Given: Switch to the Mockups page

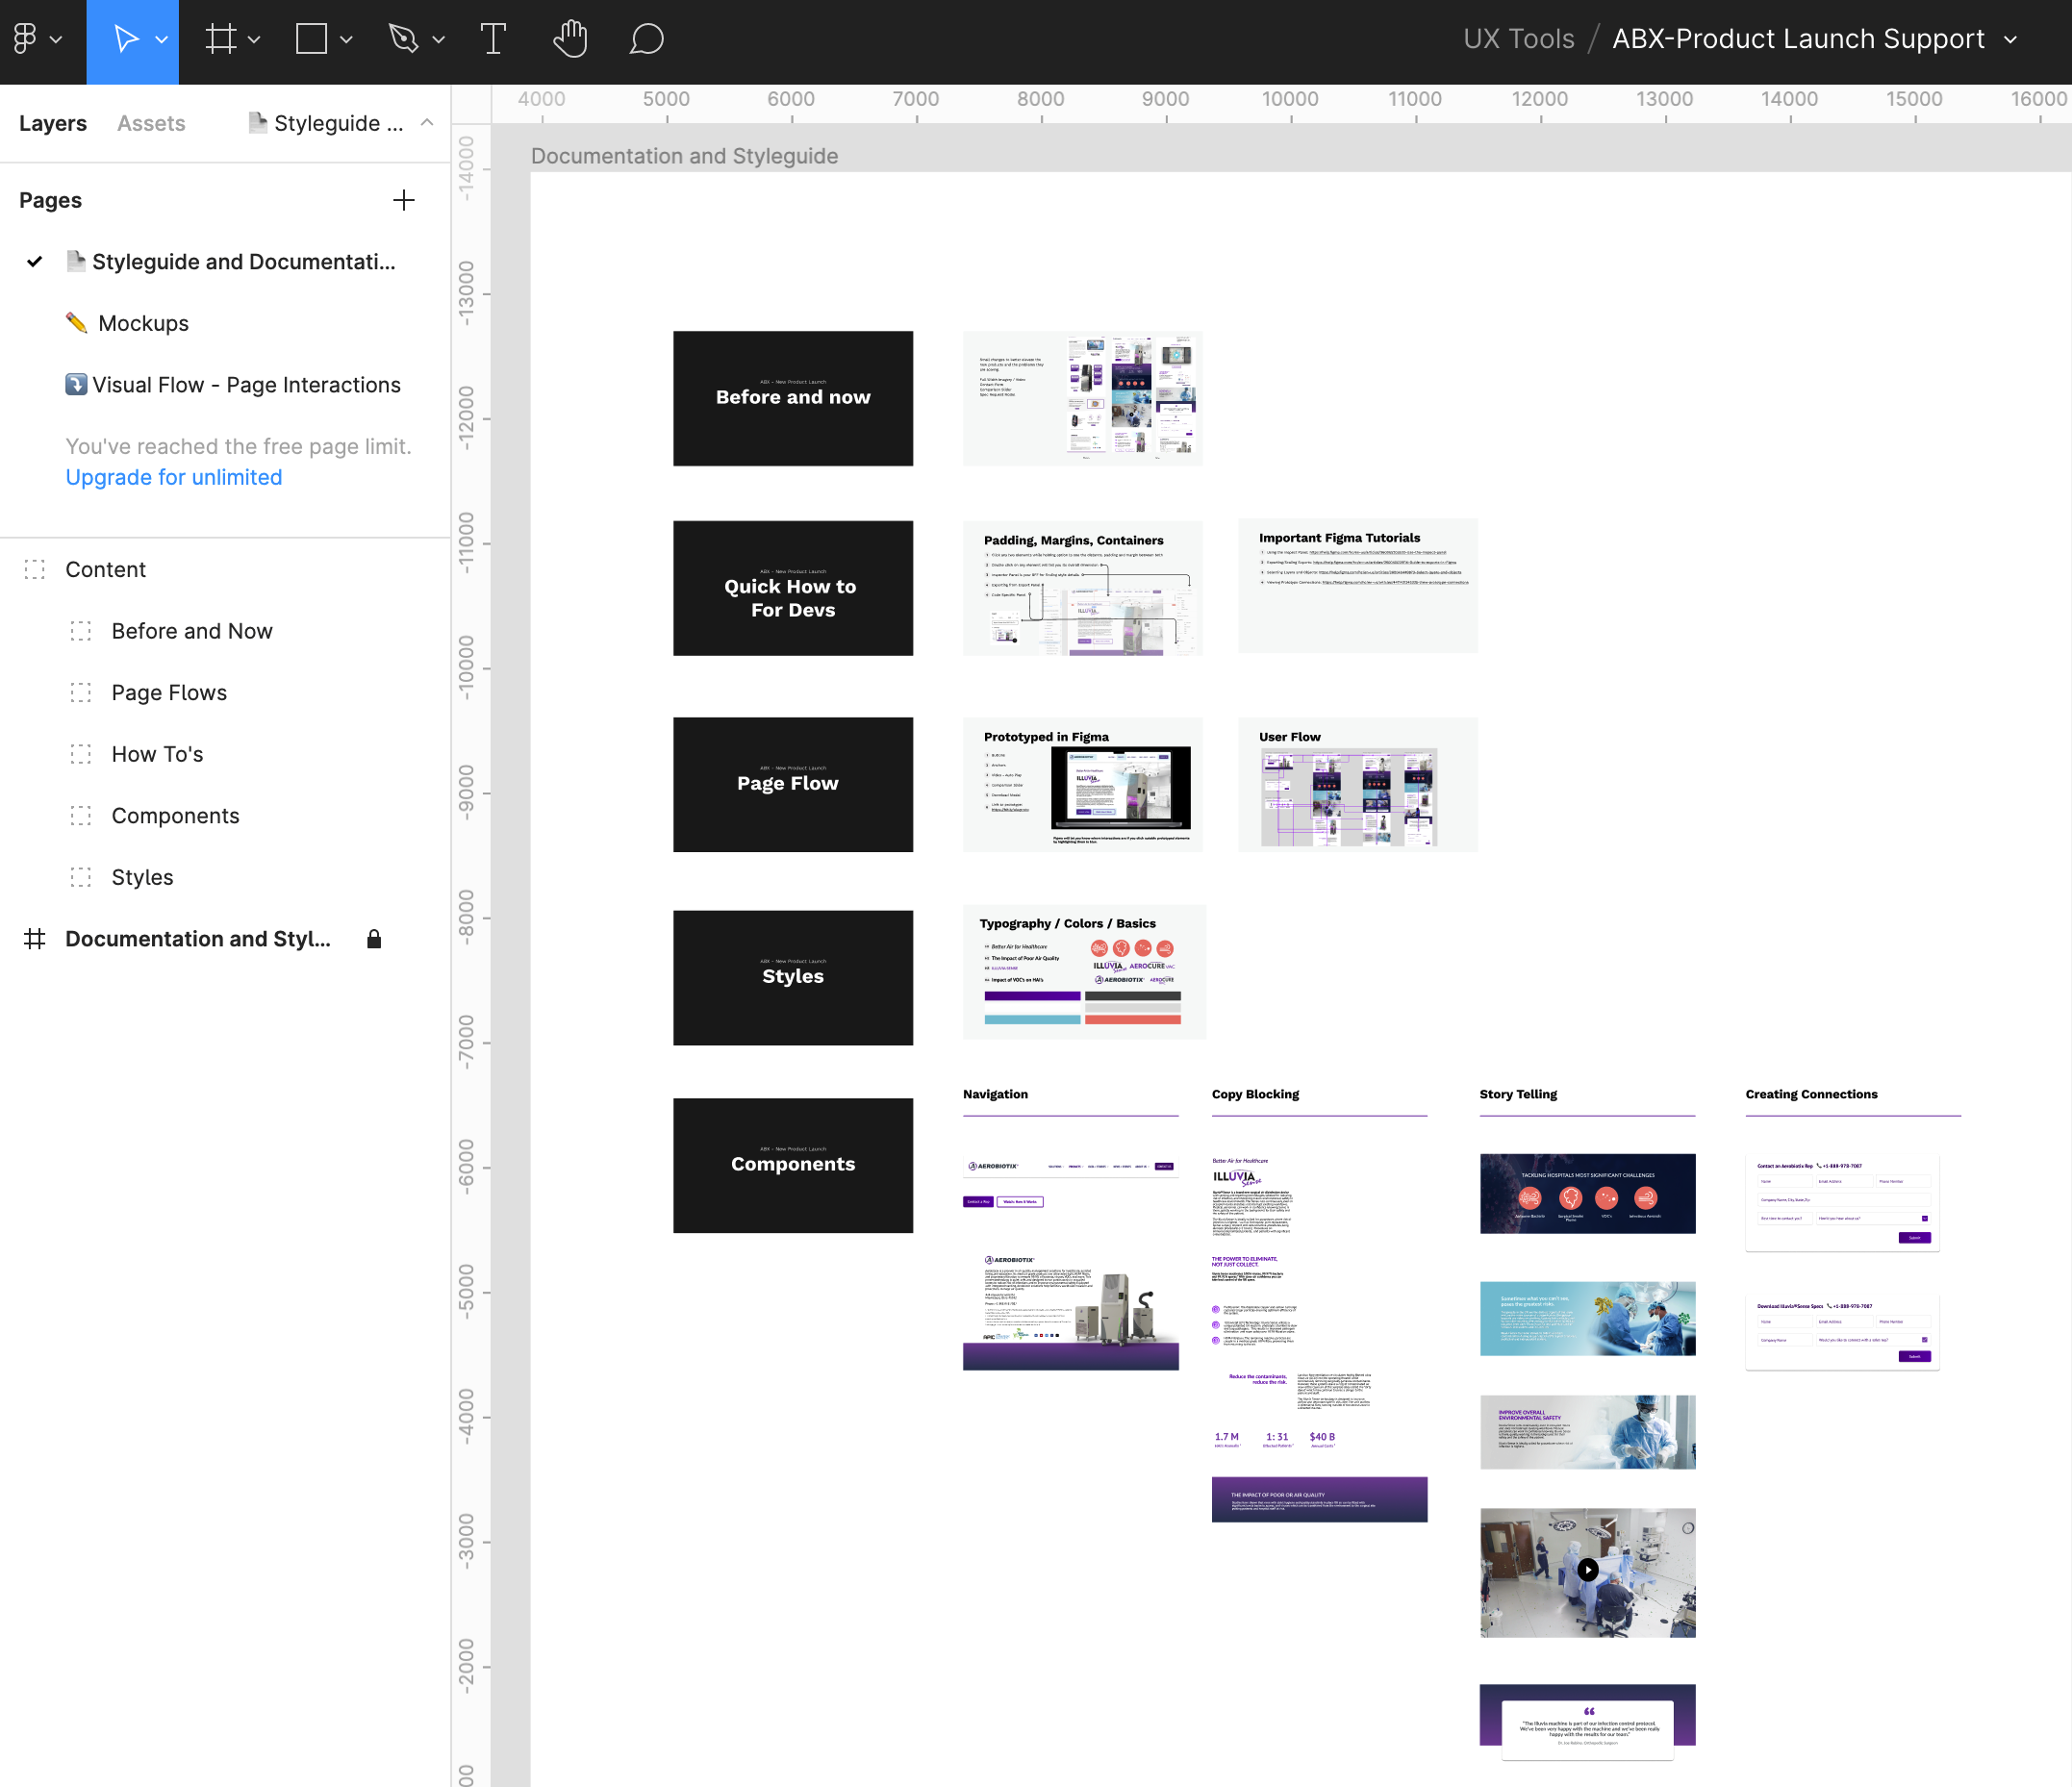Looking at the screenshot, I should pyautogui.click(x=143, y=323).
